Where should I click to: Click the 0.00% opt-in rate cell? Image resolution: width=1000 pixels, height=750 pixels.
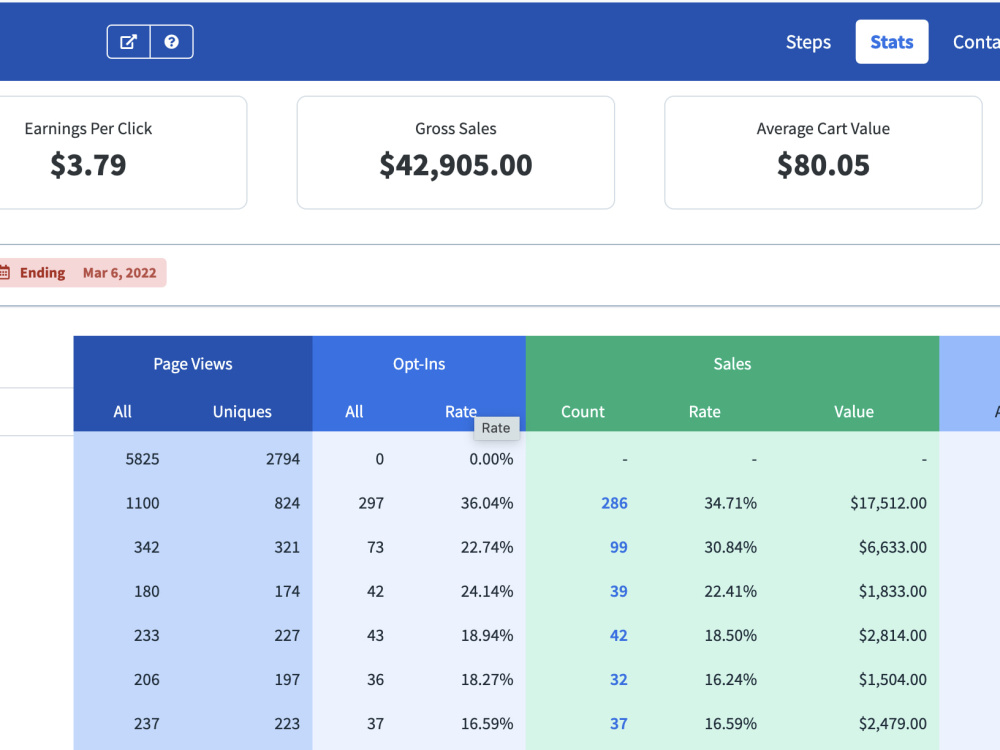(x=491, y=459)
